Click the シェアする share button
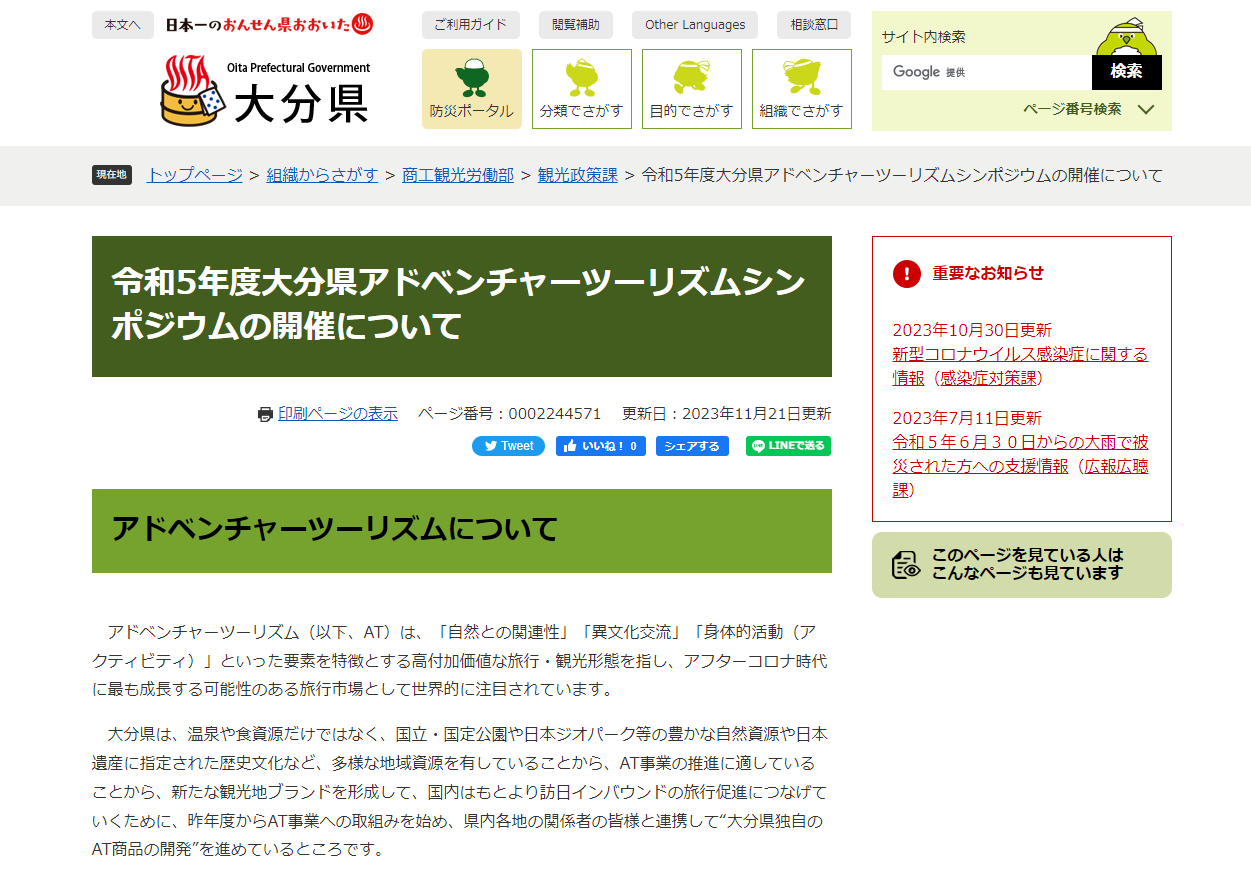Image resolution: width=1251 pixels, height=878 pixels. 692,446
